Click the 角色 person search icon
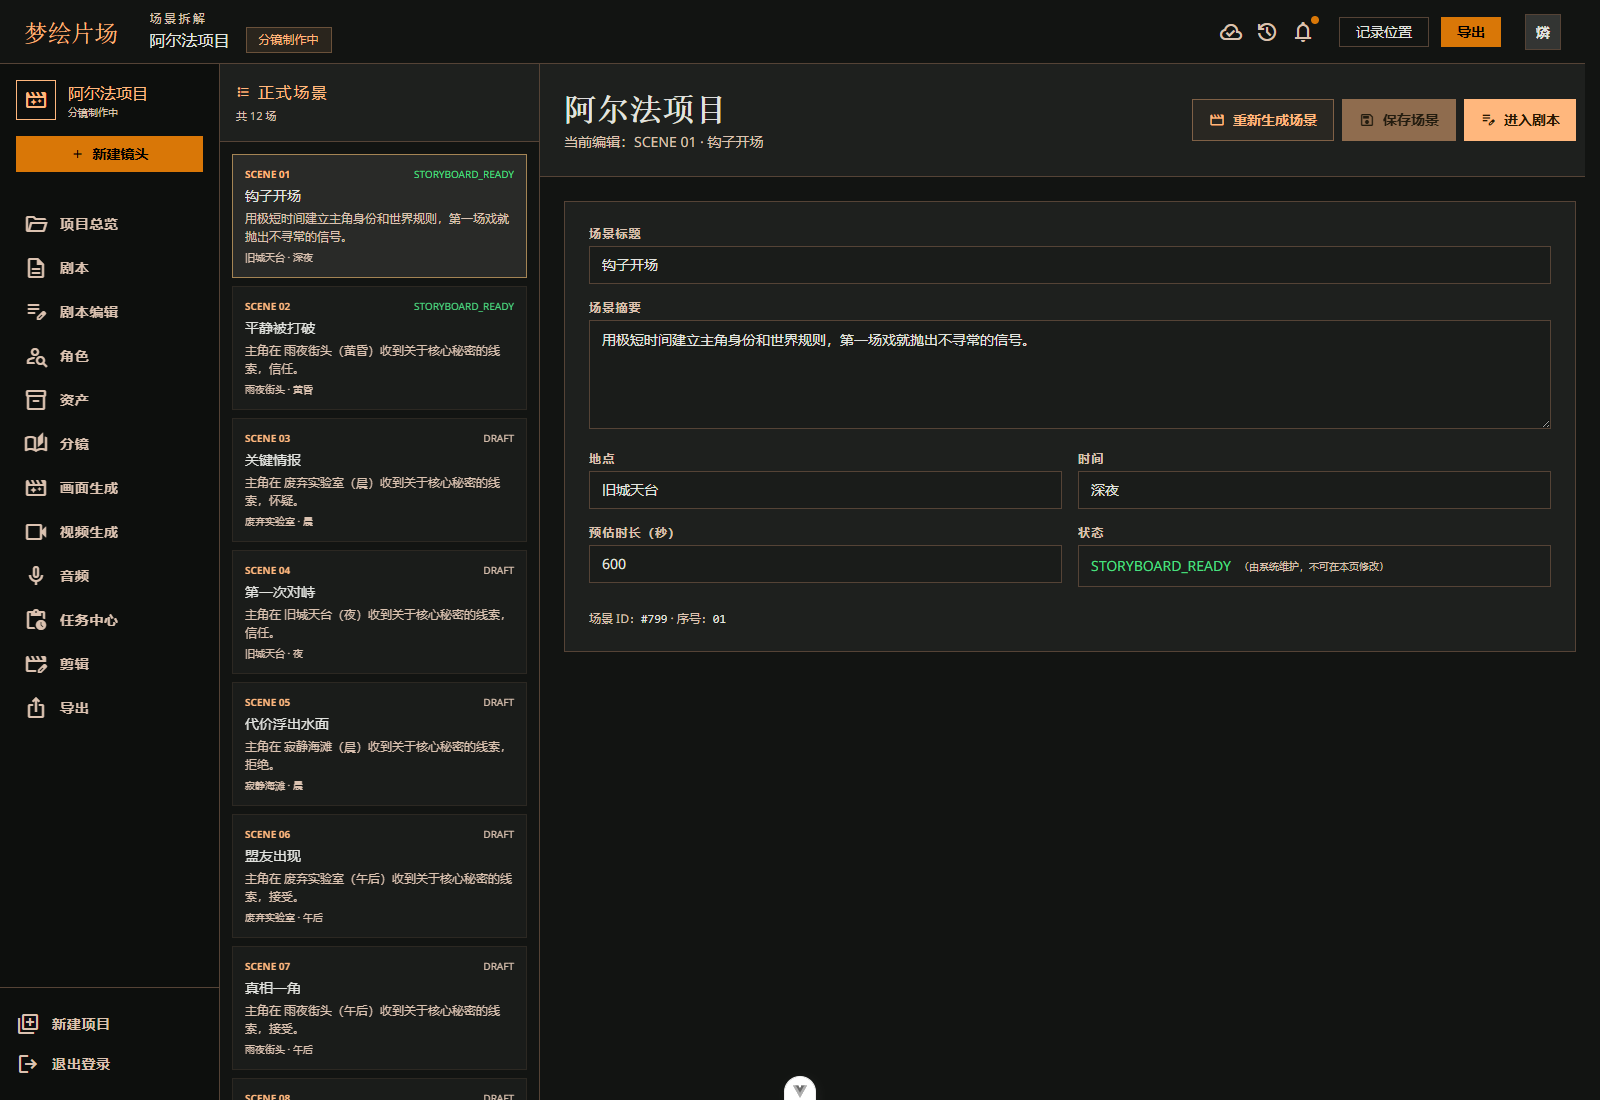Image resolution: width=1600 pixels, height=1100 pixels. click(x=36, y=356)
